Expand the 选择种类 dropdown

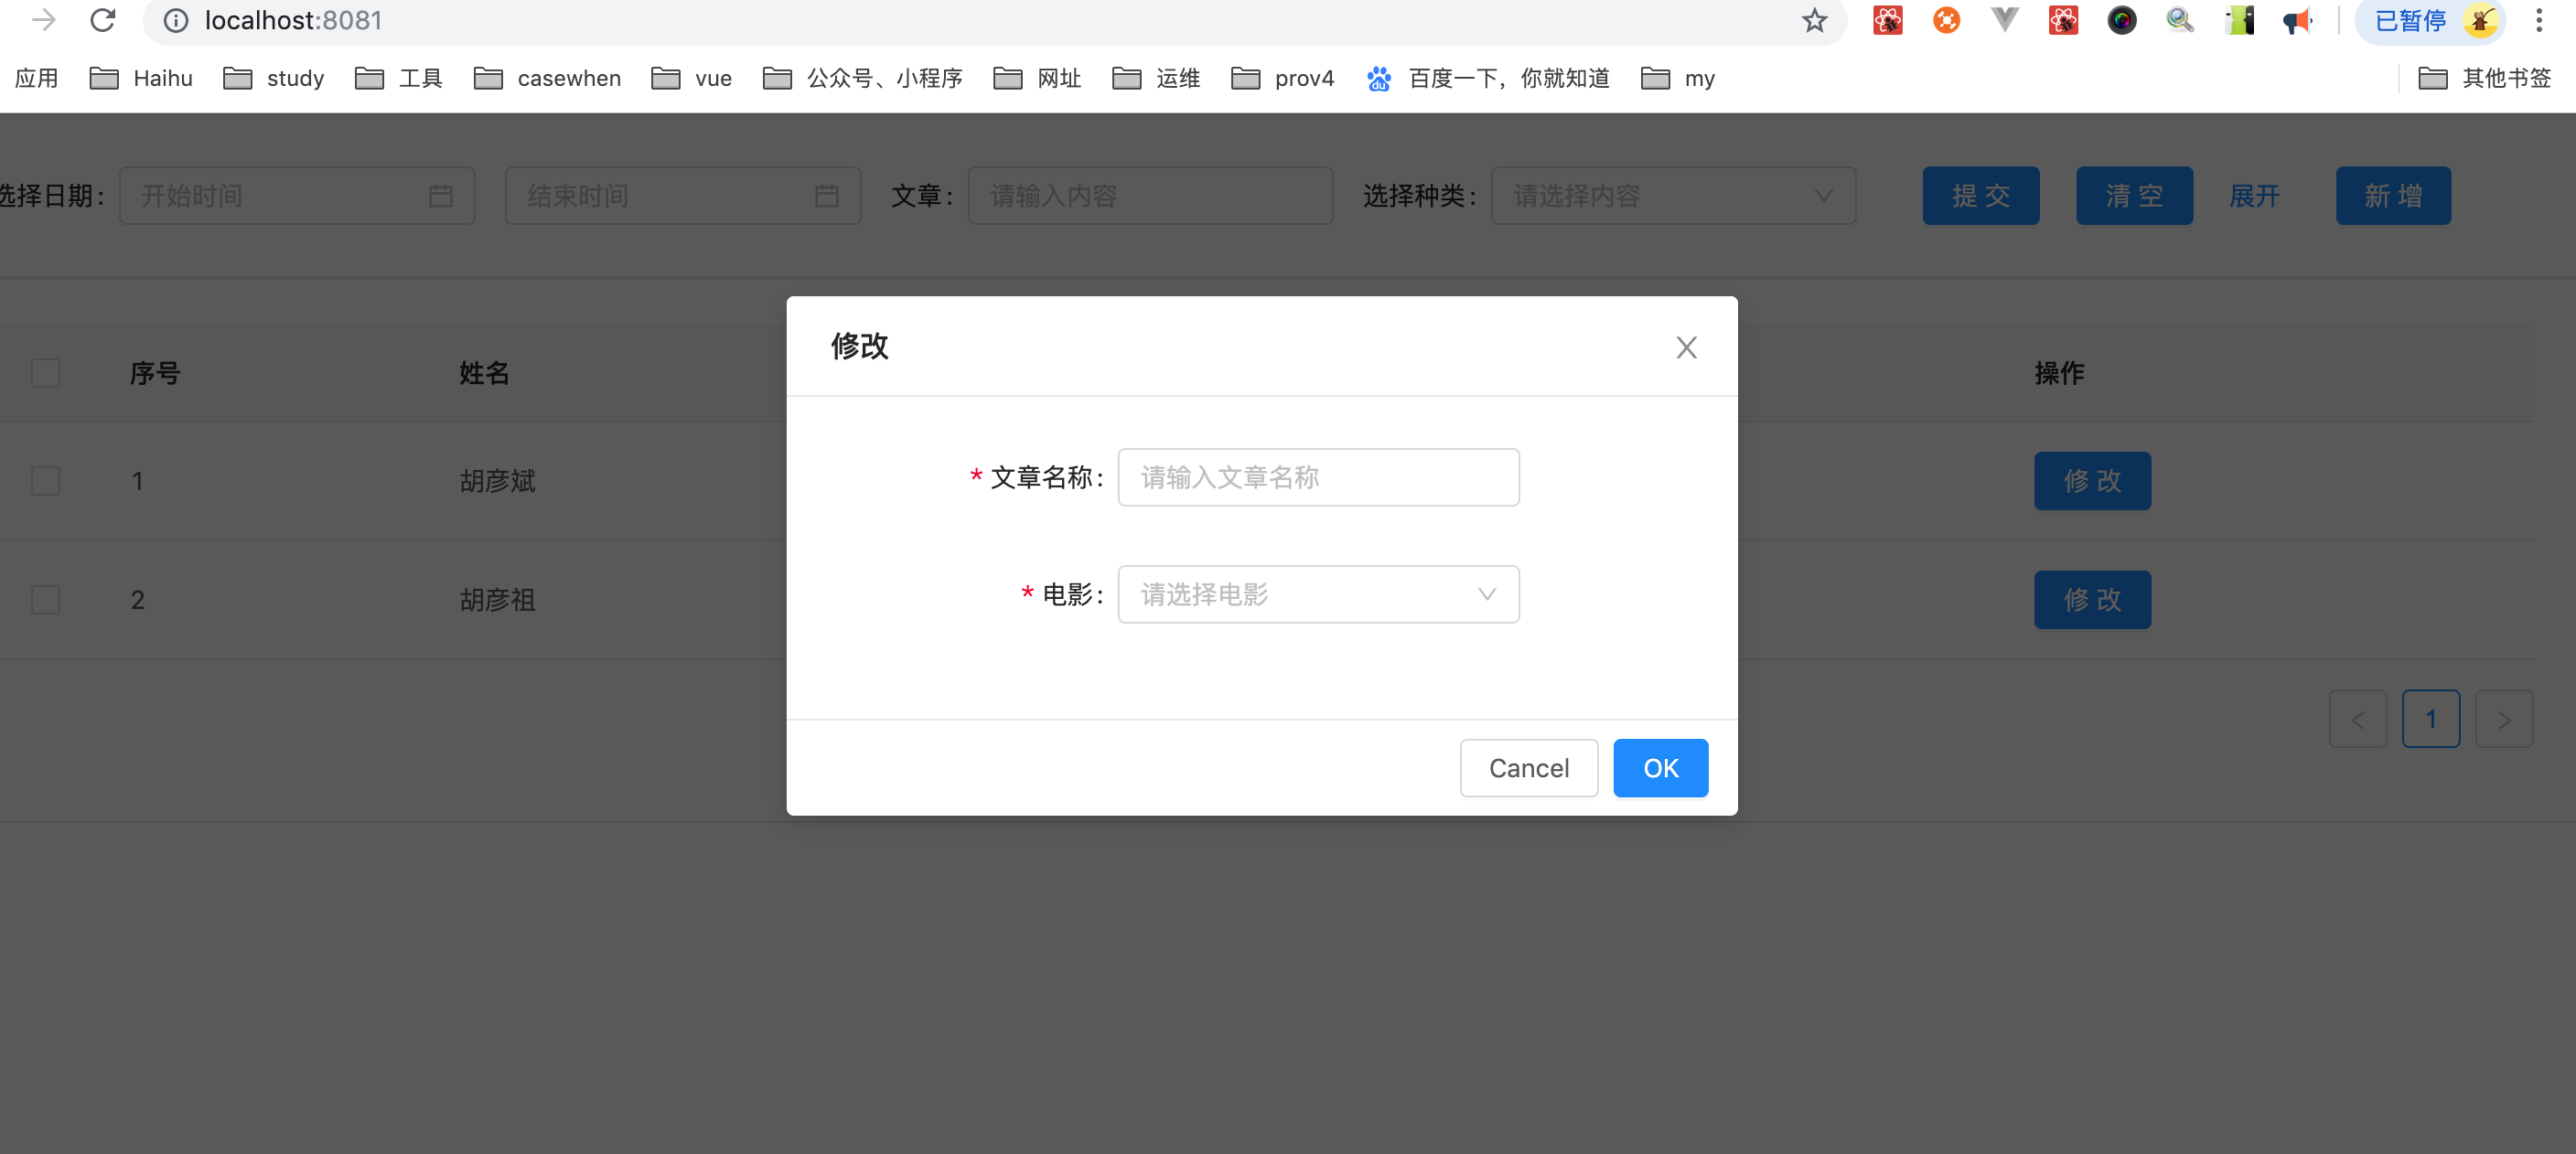(1672, 196)
